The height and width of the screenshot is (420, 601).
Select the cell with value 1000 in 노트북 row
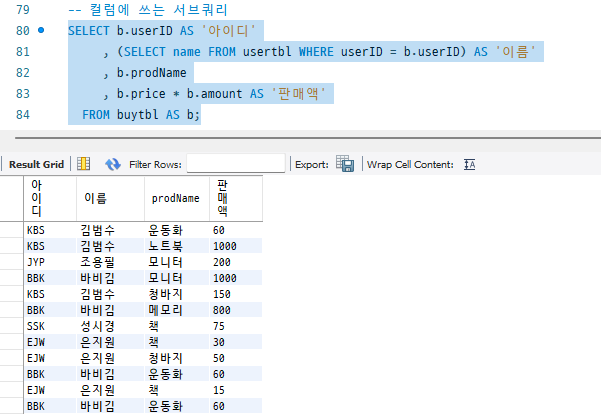pos(236,246)
